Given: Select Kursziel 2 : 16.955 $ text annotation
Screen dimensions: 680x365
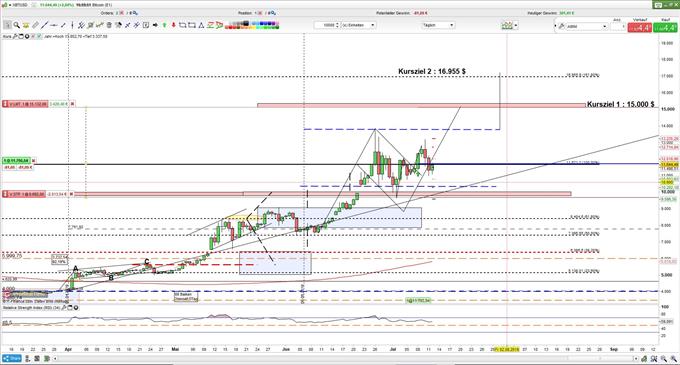Looking at the screenshot, I should pyautogui.click(x=432, y=71).
